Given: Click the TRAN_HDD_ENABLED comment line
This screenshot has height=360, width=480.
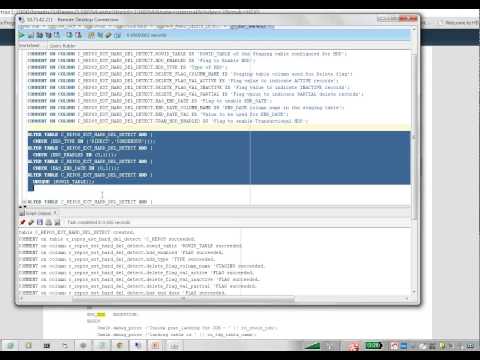Looking at the screenshot, I should (168, 121).
